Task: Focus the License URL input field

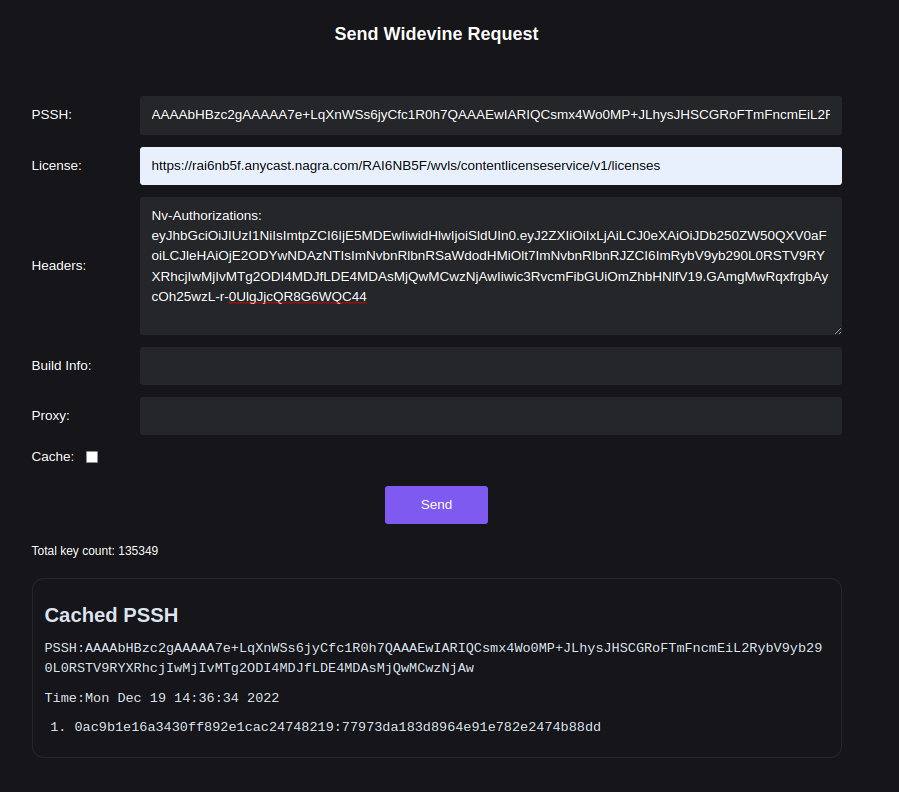Action: pos(490,166)
